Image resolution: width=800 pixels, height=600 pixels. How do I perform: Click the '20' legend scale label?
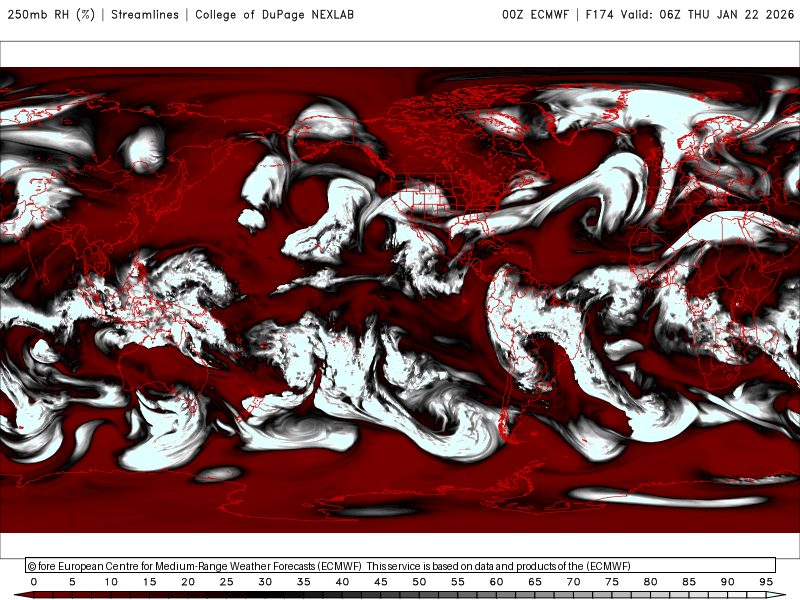(188, 582)
